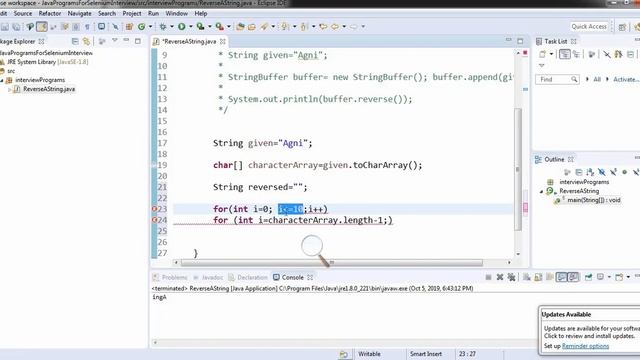Click the Search flashlight toolbar icon
640x360 pixels.
coord(264,27)
